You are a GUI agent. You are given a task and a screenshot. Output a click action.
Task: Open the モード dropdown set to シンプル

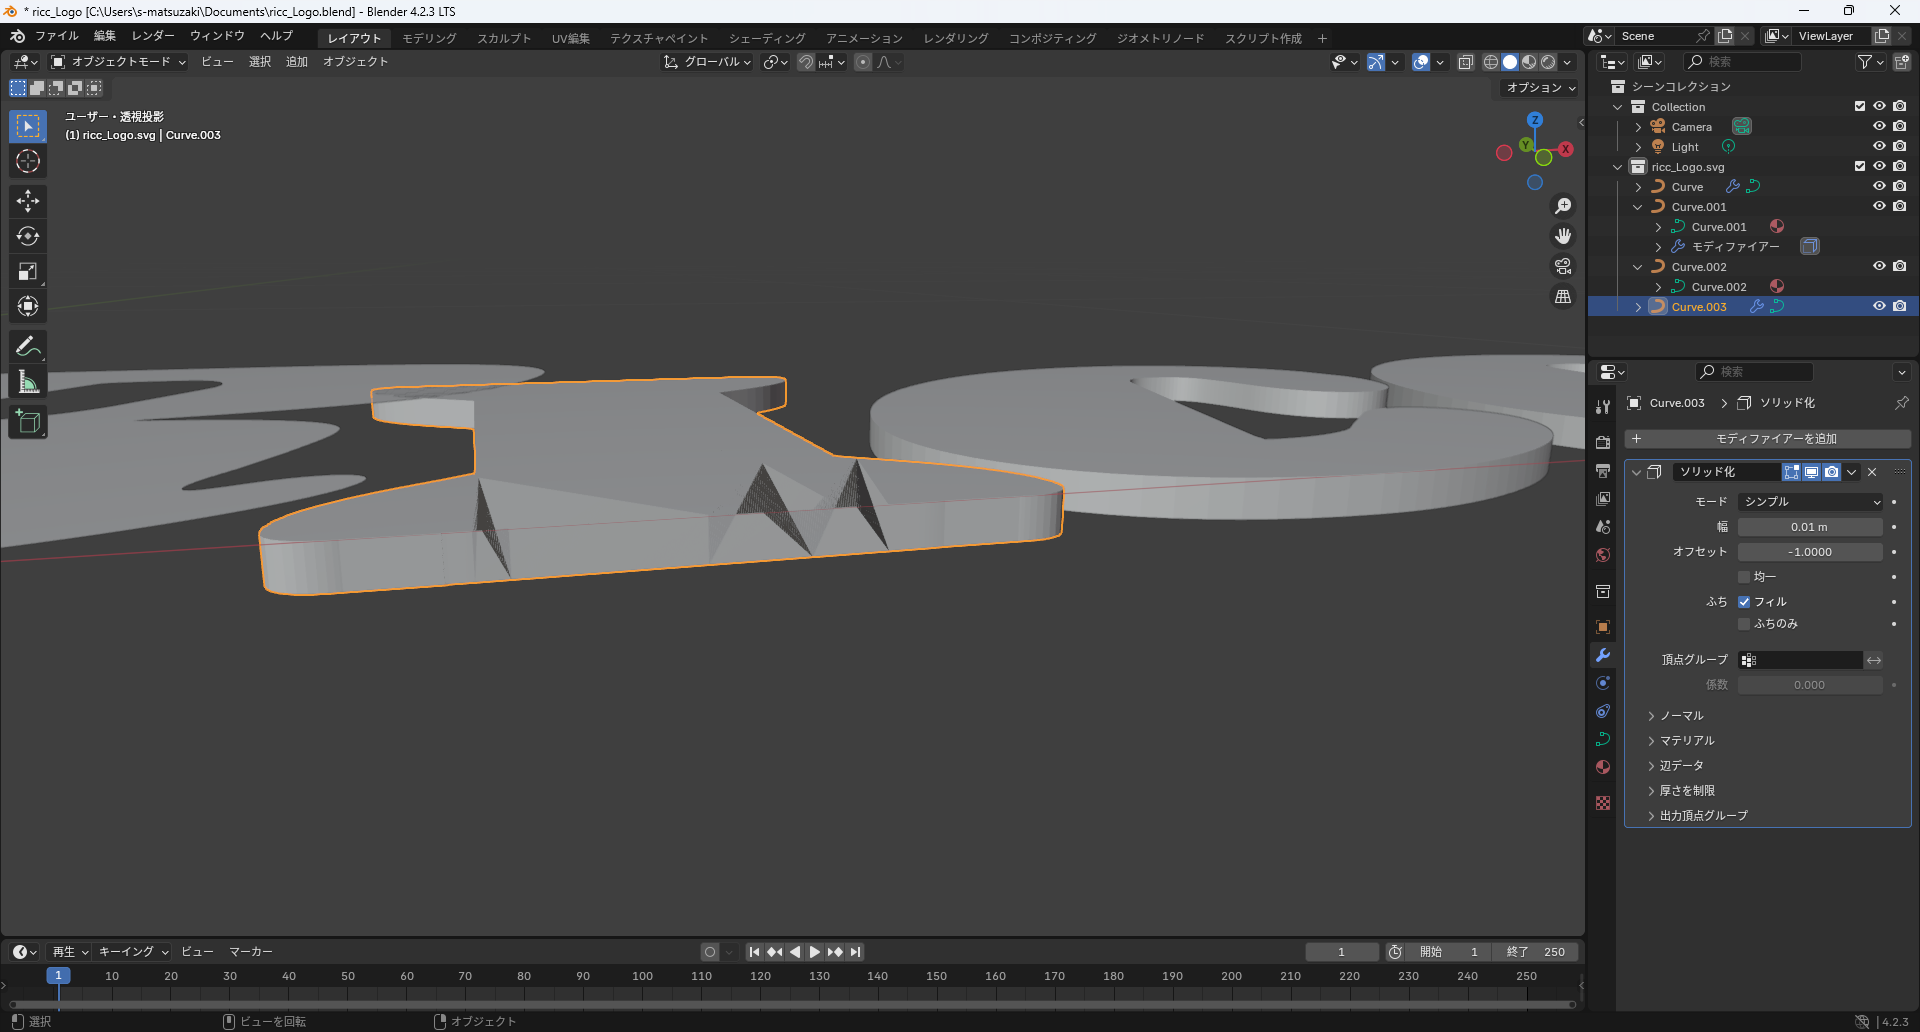1811,502
